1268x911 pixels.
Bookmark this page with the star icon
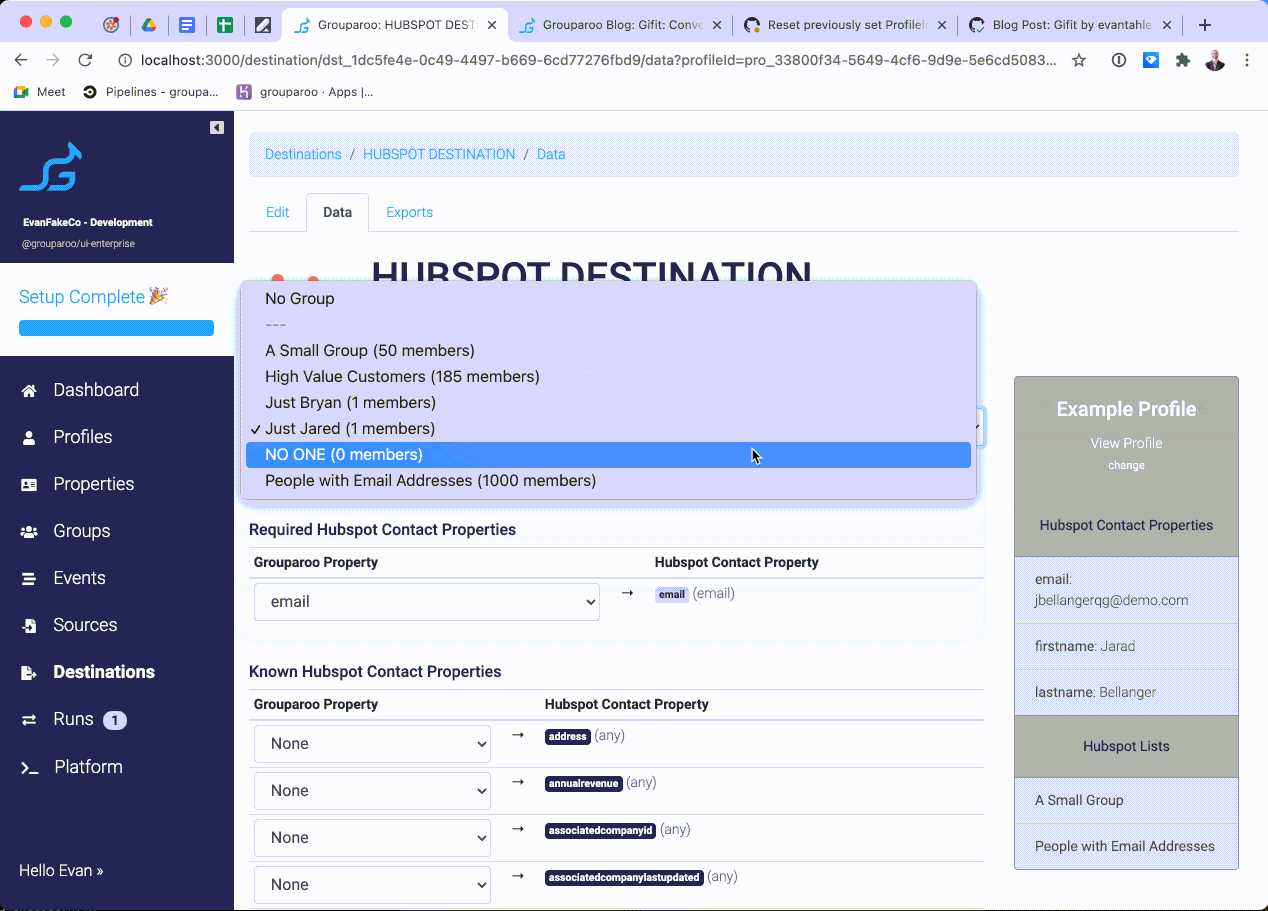coord(1078,60)
